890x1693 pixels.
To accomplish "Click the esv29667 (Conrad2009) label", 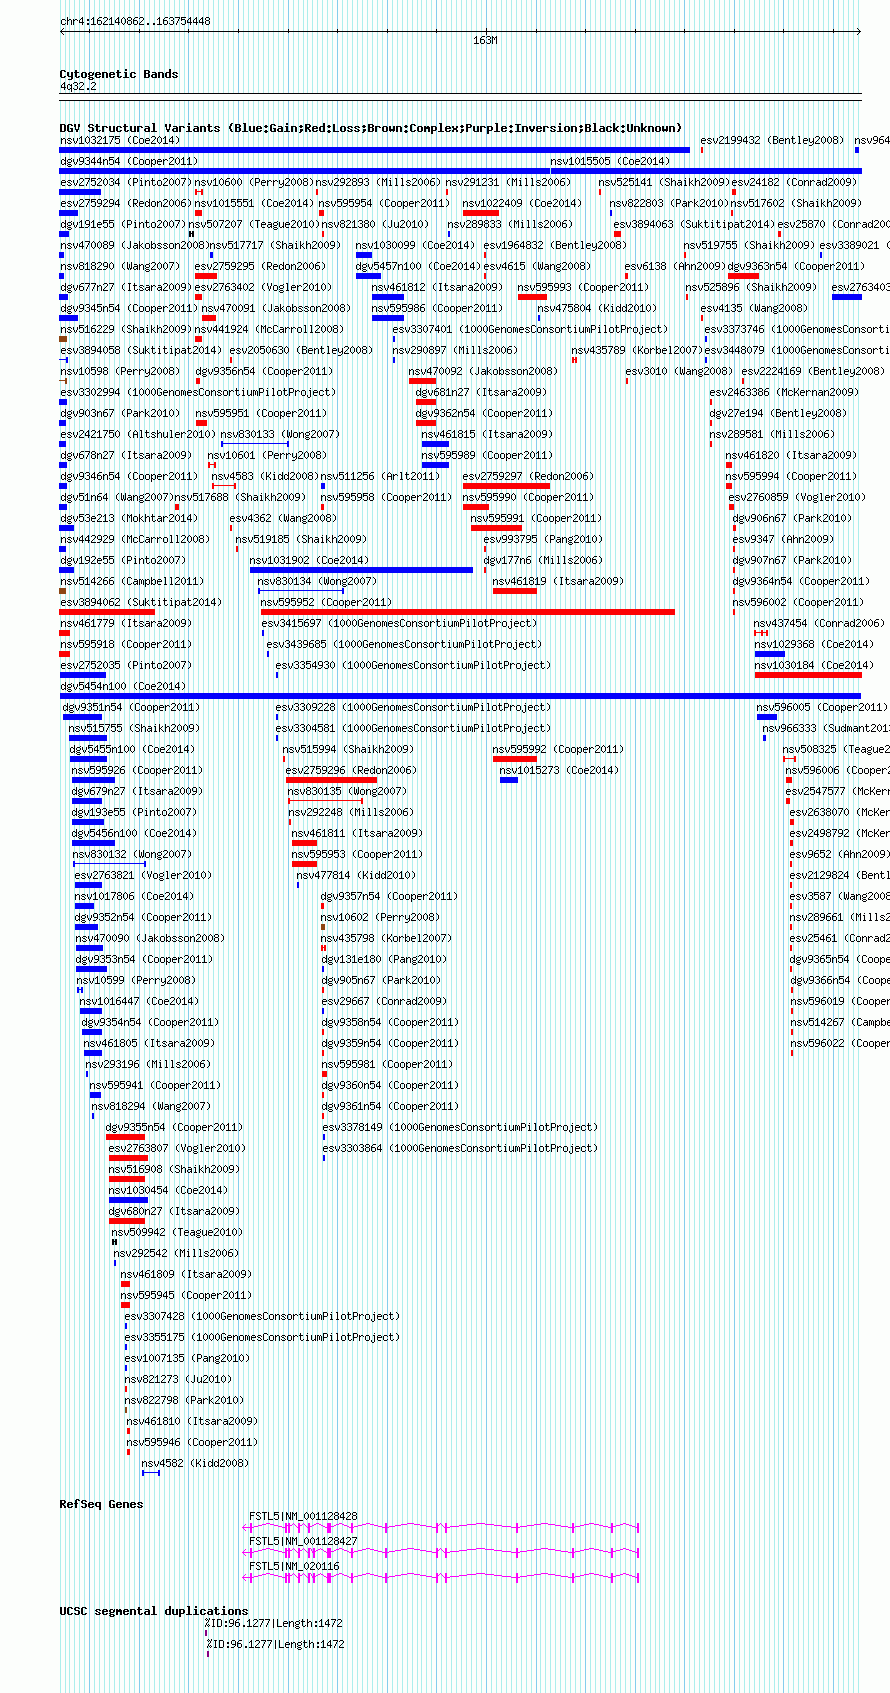I will point(384,1001).
